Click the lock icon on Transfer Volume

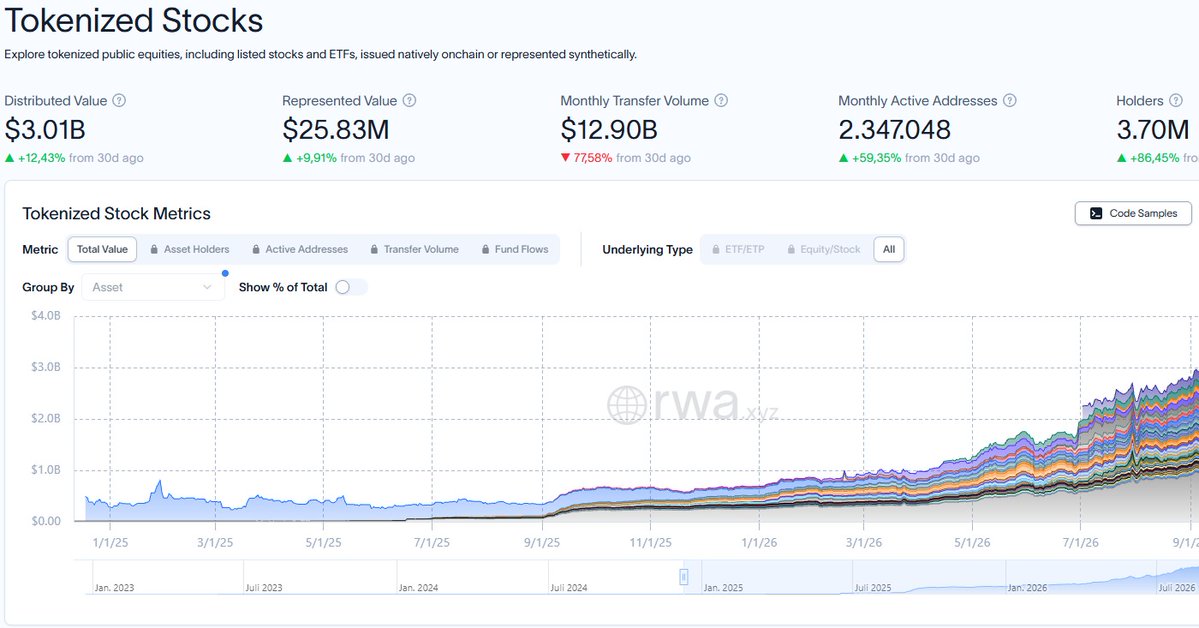(375, 249)
